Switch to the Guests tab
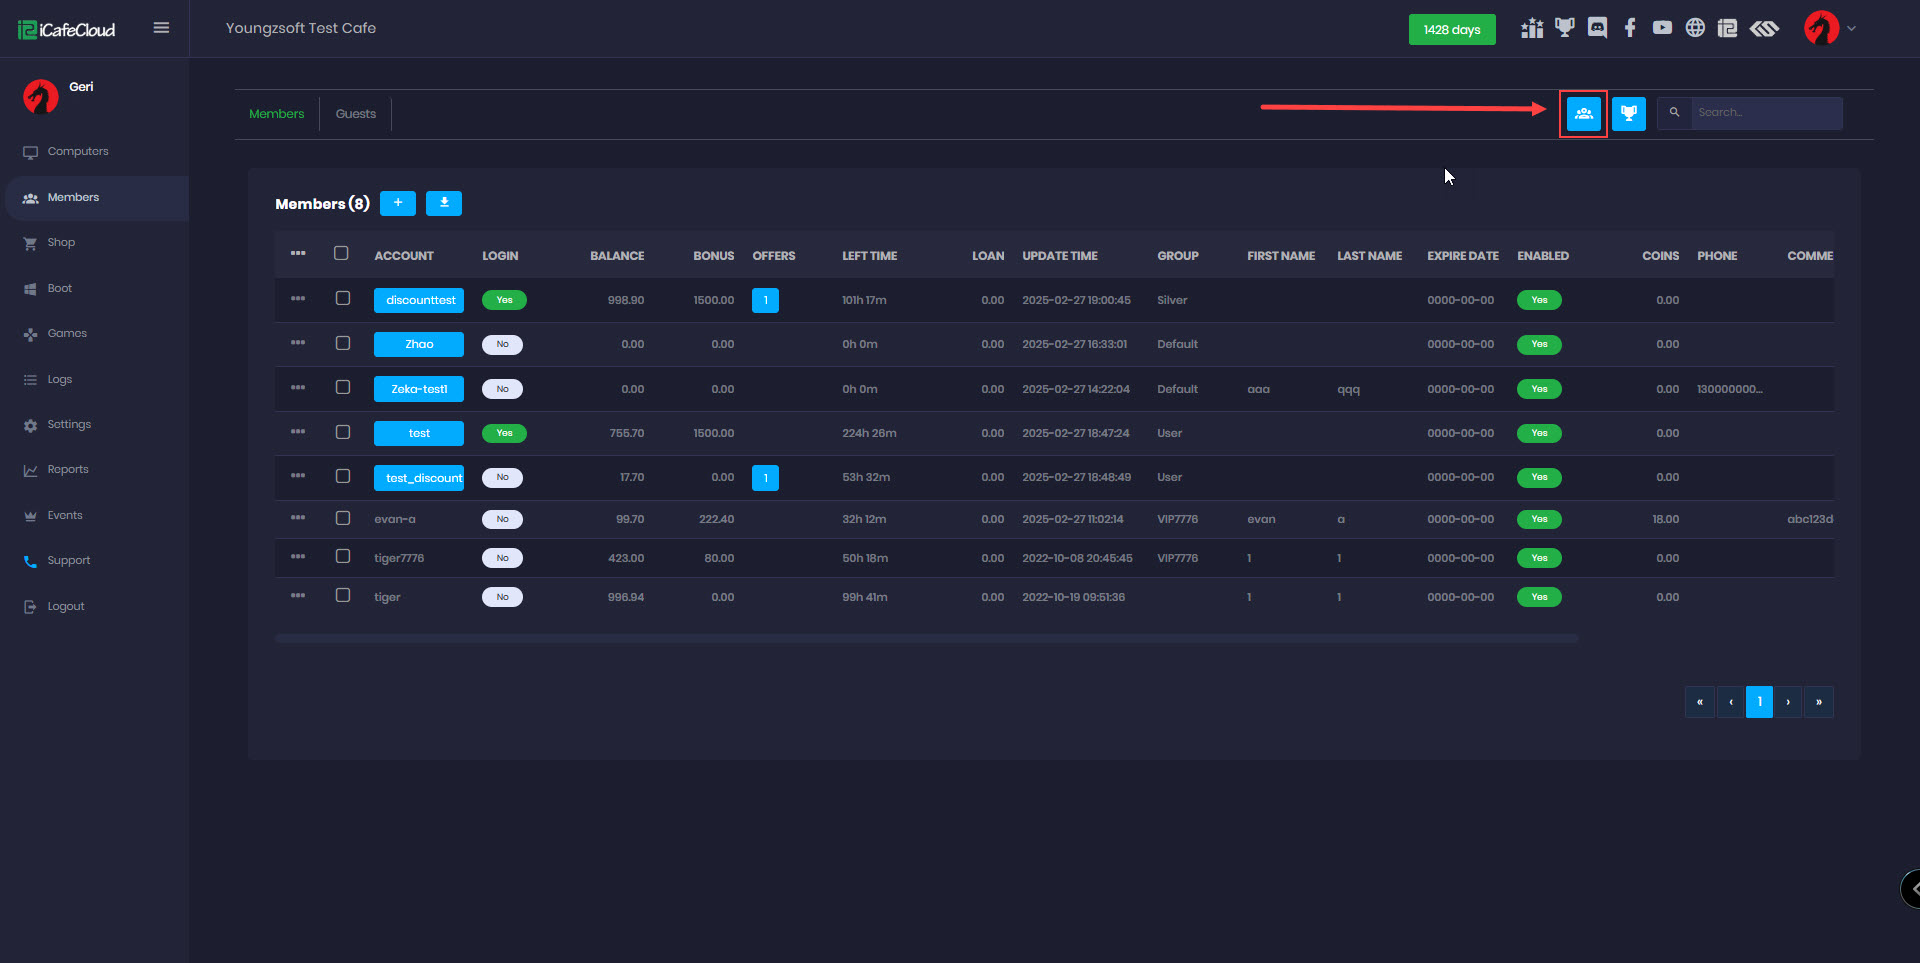The image size is (1920, 963). [x=356, y=114]
